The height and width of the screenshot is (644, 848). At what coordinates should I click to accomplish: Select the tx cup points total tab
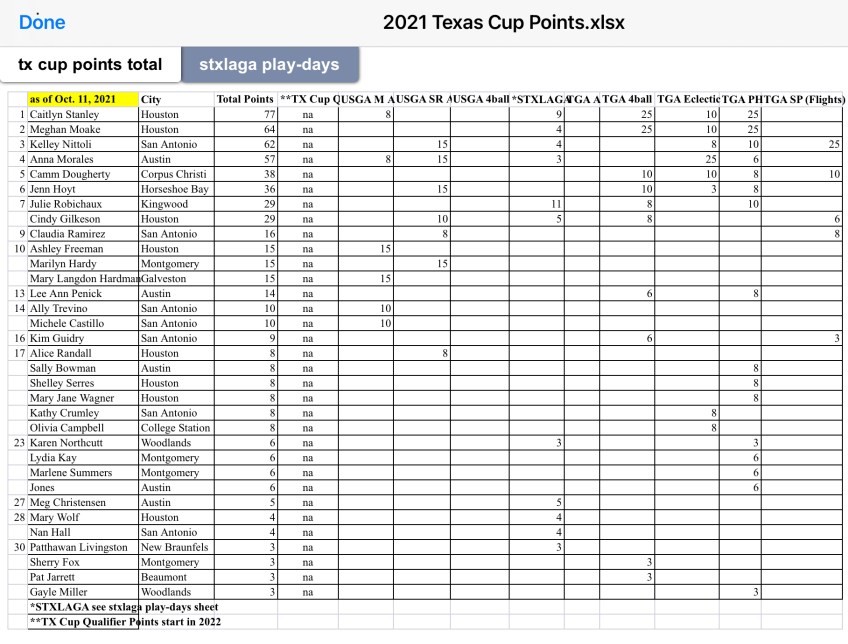point(90,65)
